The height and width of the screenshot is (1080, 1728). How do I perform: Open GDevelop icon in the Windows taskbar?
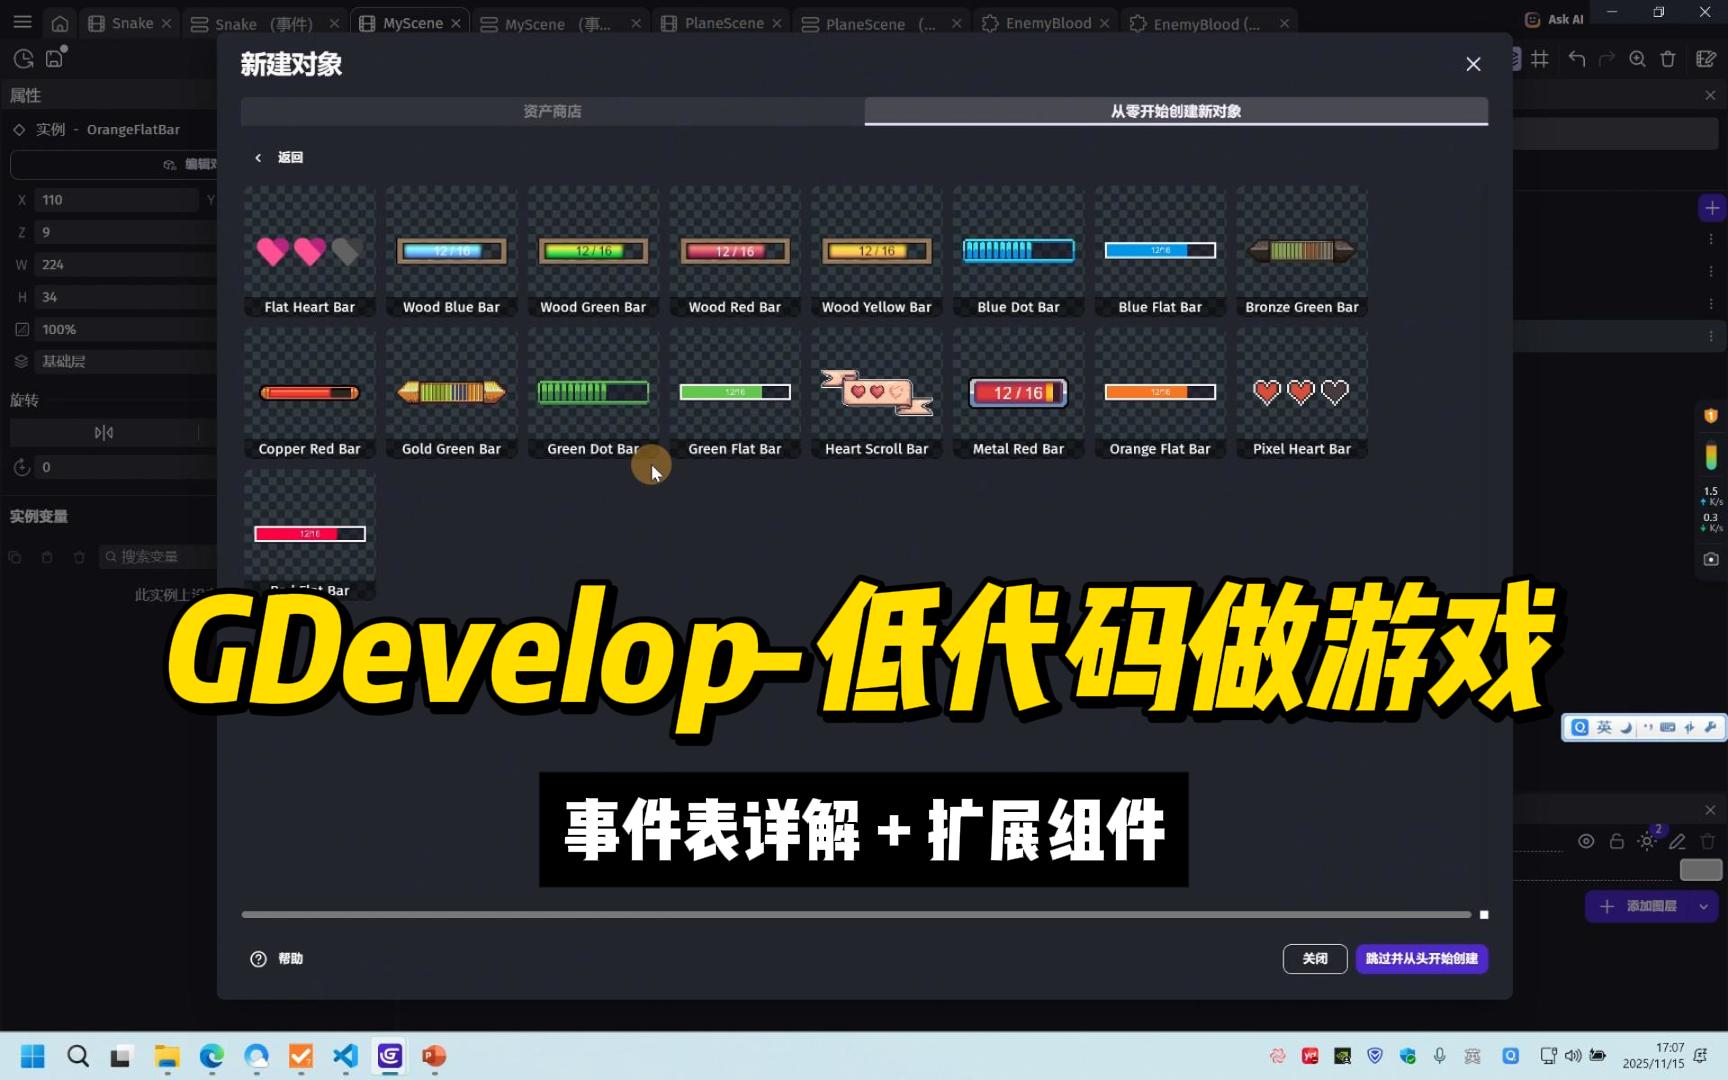pyautogui.click(x=390, y=1056)
